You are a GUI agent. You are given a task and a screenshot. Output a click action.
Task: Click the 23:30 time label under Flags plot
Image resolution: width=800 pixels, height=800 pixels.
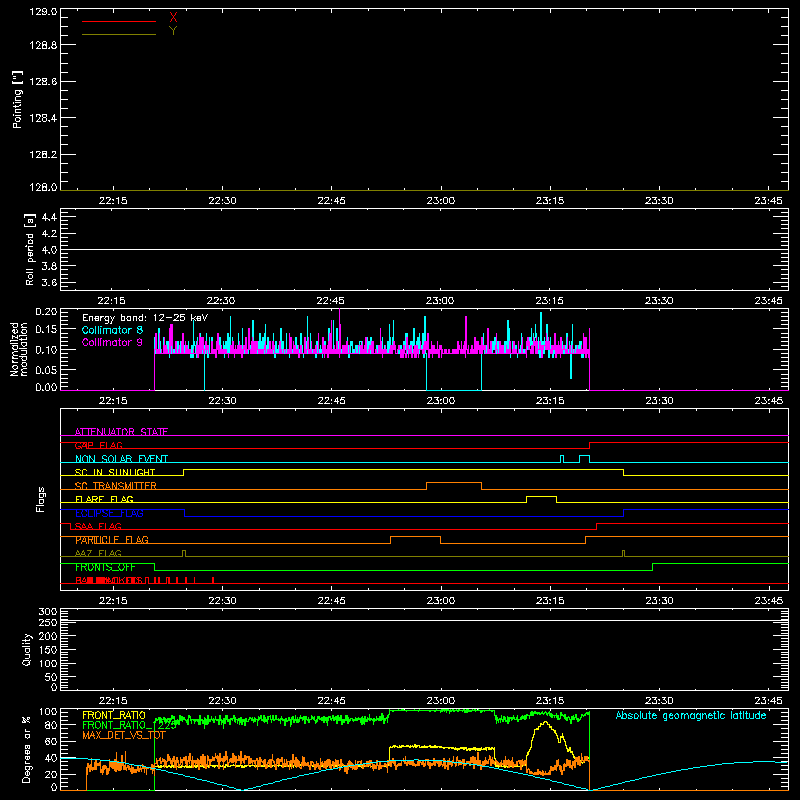tap(659, 601)
